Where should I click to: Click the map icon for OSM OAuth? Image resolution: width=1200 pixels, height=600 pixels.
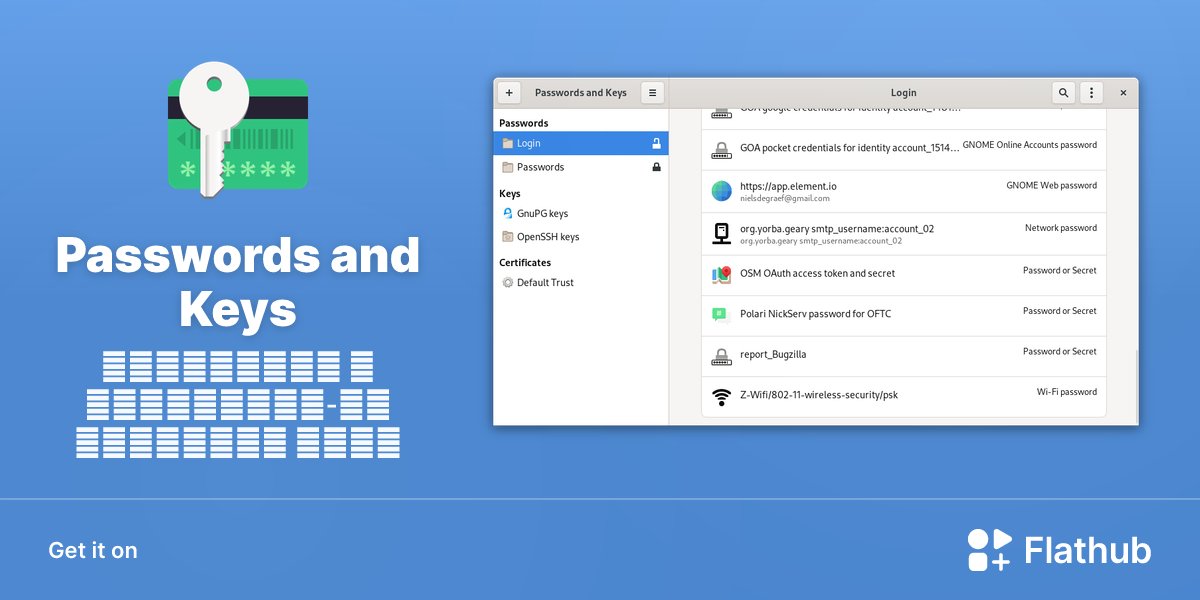click(x=721, y=274)
